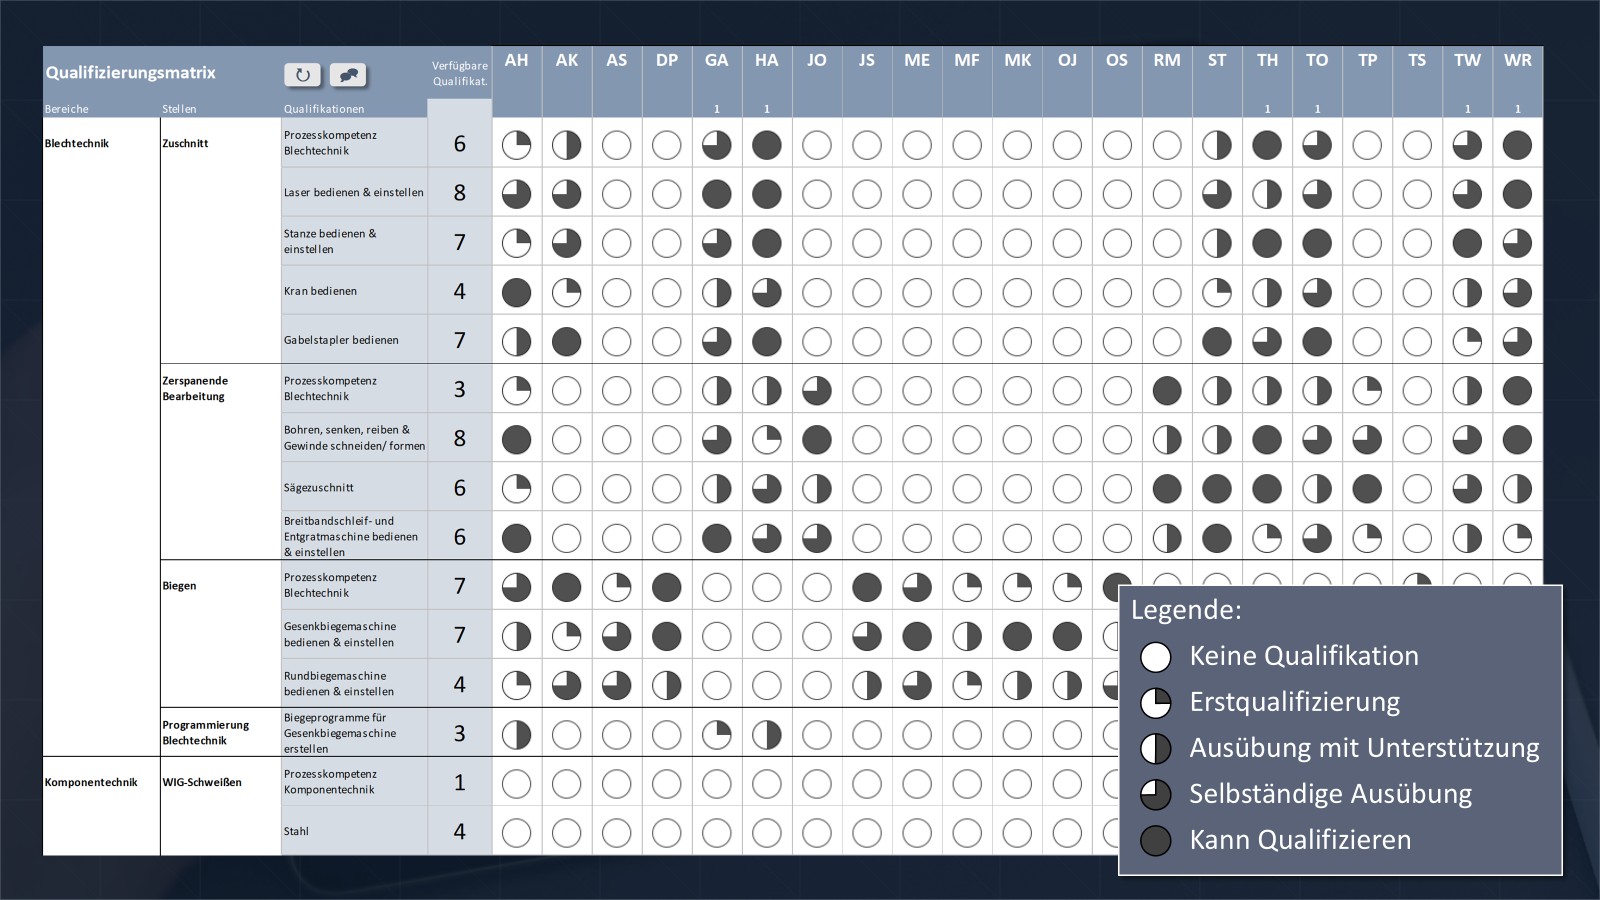Click the Qualifikationen column label
The image size is (1600, 900).
[x=324, y=109]
